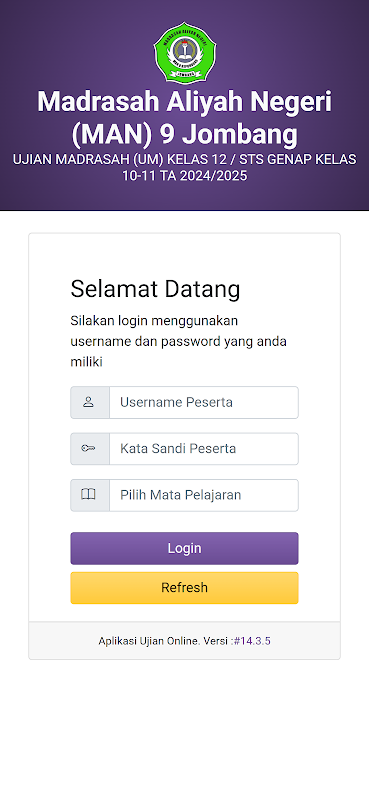Focus the Username Peserta input field
This screenshot has width=369, height=800.
click(204, 403)
